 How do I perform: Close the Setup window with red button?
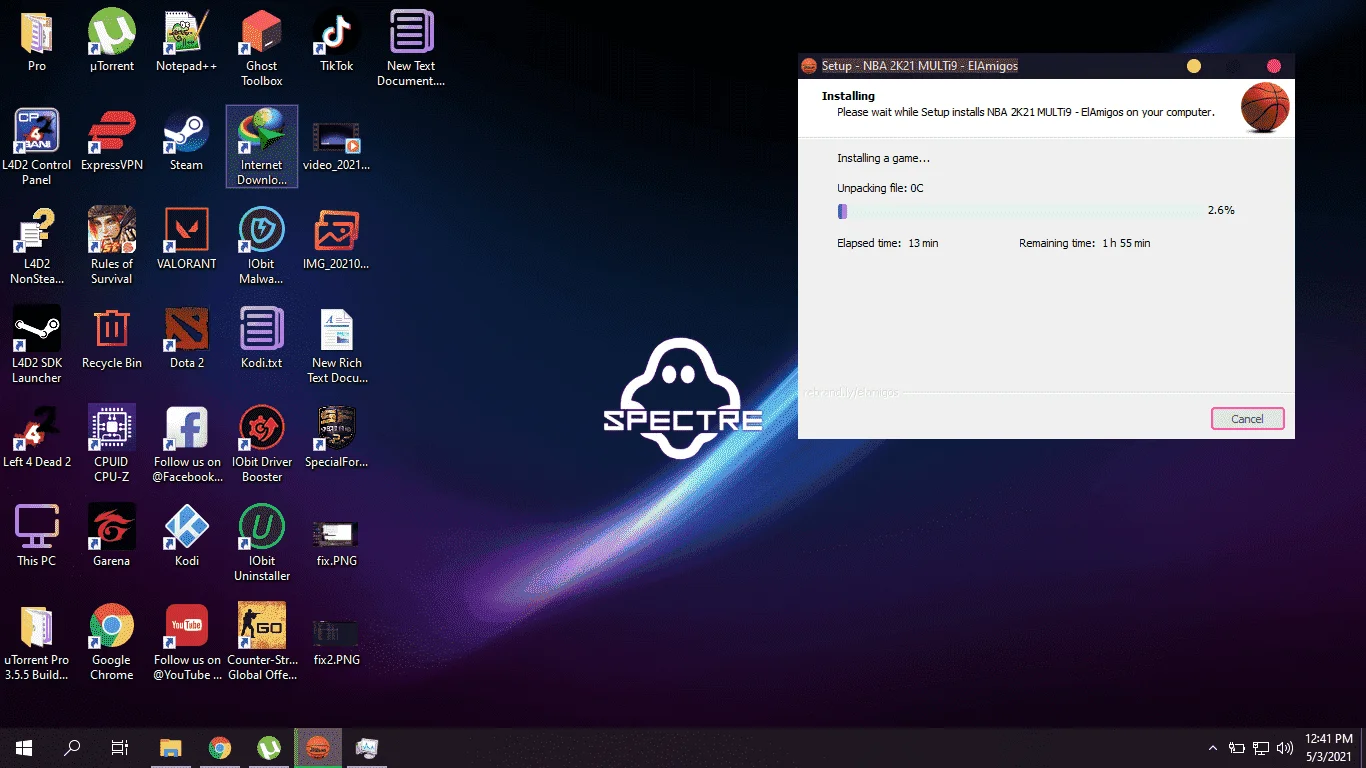point(1274,66)
